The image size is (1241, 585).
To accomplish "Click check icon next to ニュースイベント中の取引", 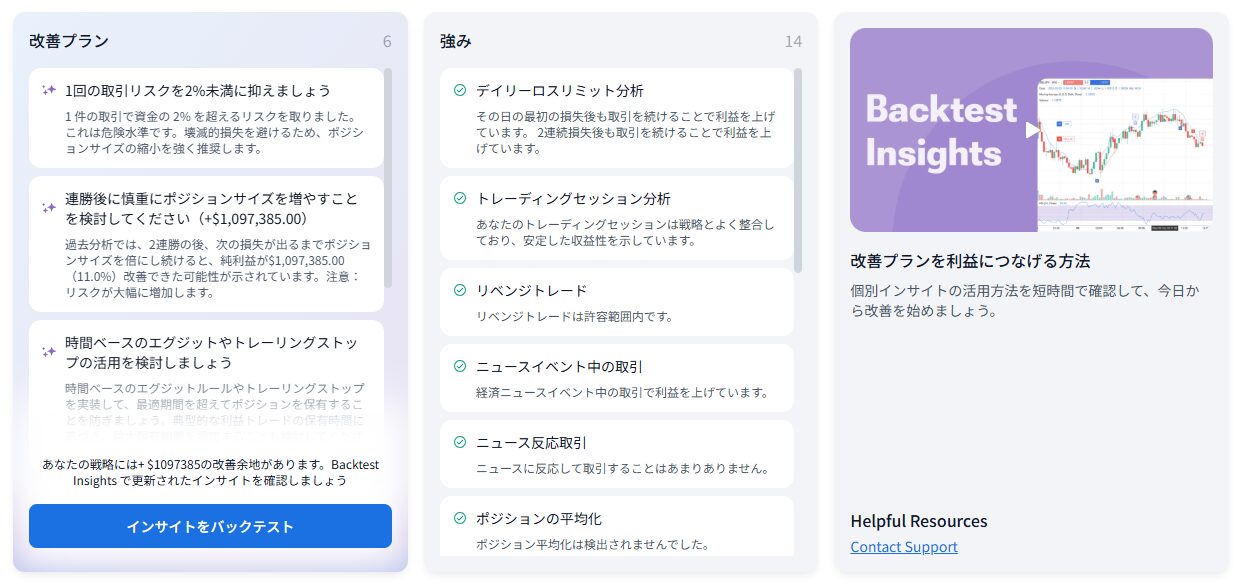I will click(460, 366).
